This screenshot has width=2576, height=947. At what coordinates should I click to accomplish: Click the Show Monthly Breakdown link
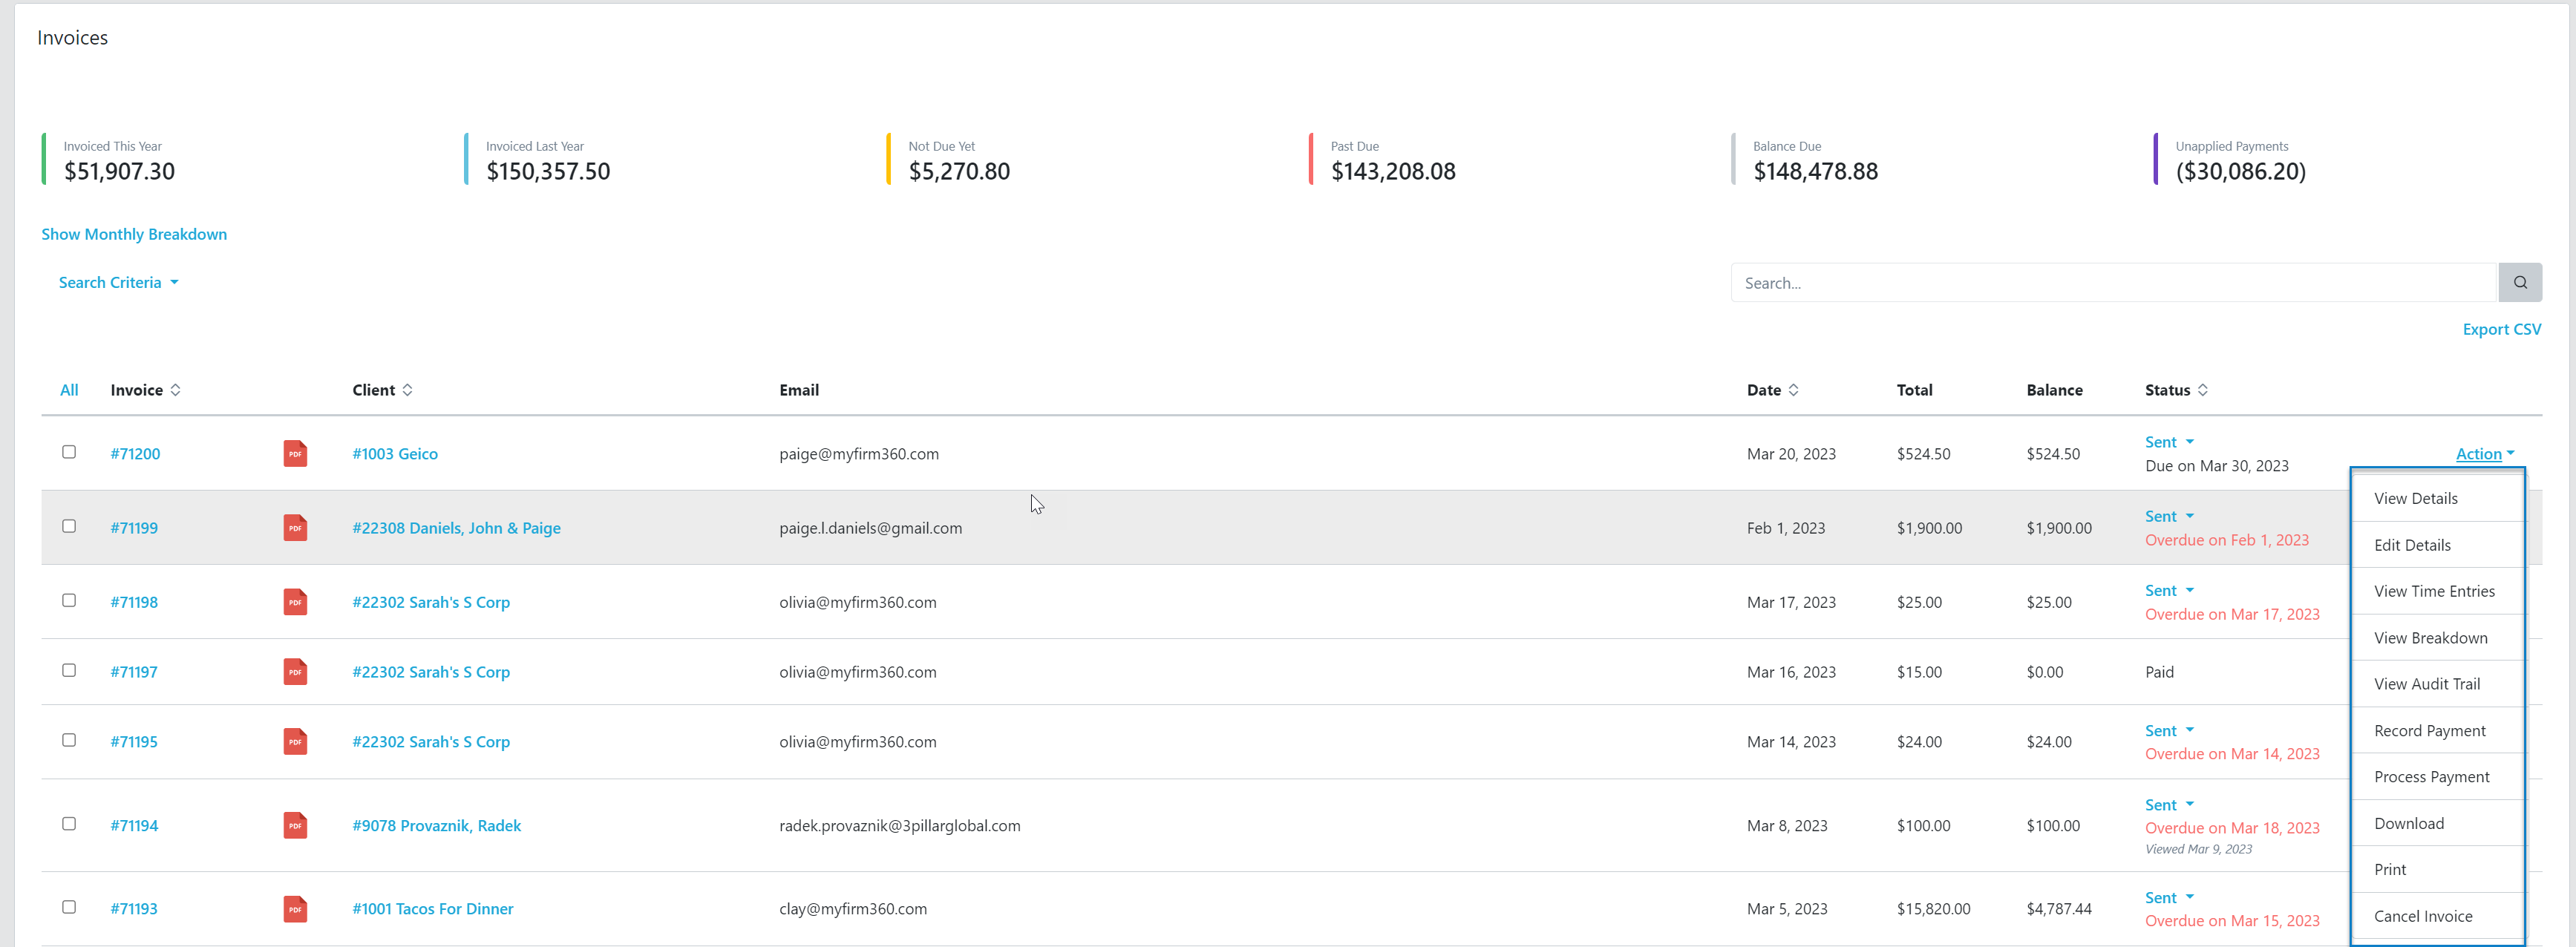click(x=134, y=233)
